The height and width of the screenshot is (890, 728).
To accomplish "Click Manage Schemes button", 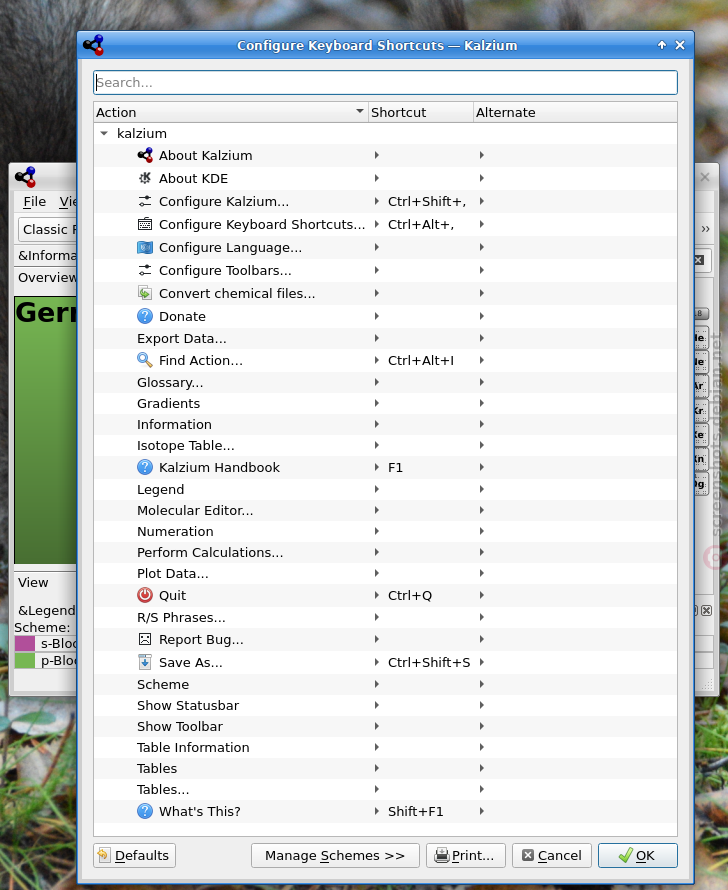I will click(335, 855).
